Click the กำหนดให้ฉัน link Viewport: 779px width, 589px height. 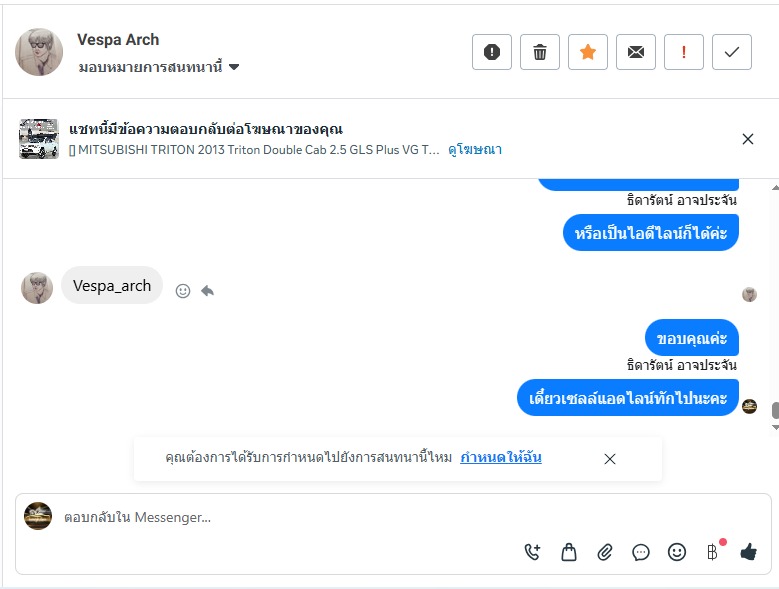[x=501, y=458]
